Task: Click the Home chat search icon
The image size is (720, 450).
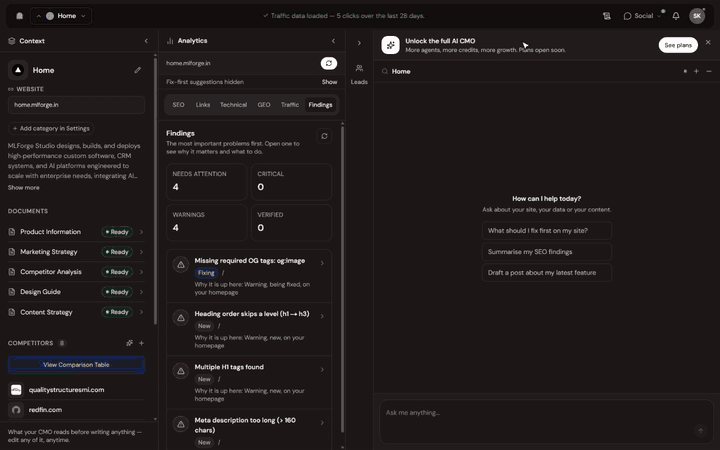Action: click(385, 72)
